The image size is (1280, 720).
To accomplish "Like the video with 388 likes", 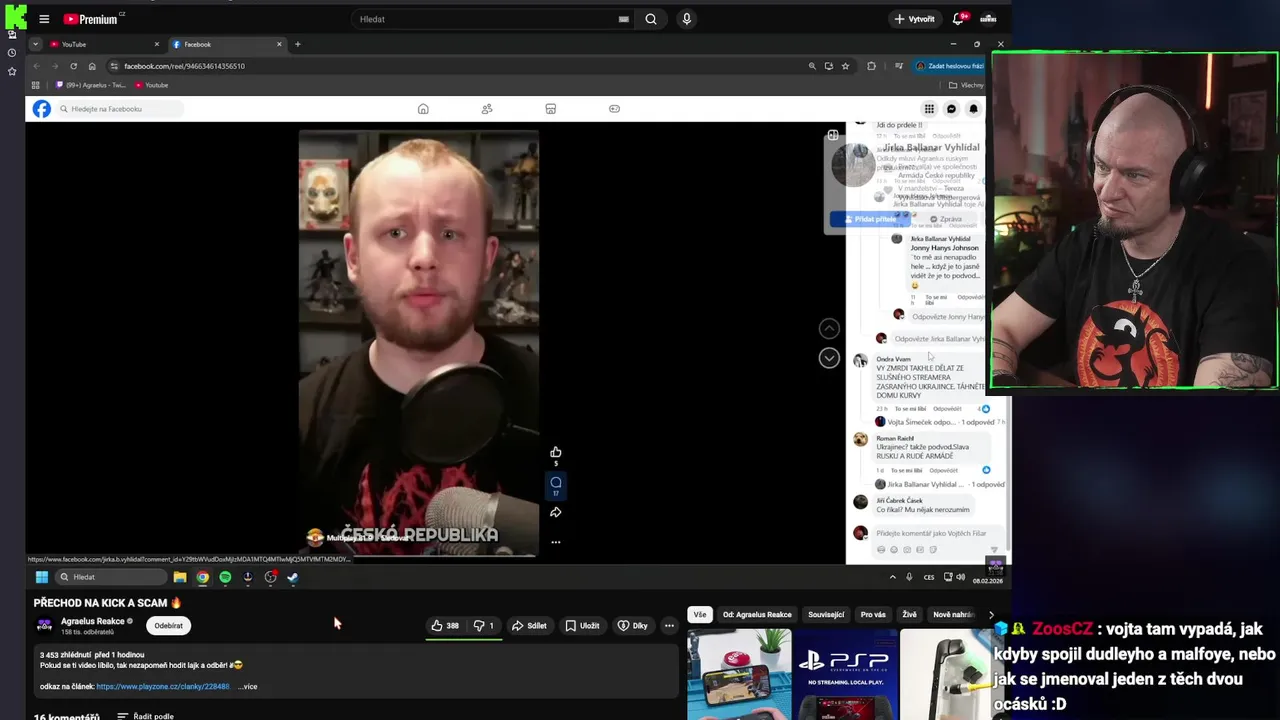I will pyautogui.click(x=445, y=626).
